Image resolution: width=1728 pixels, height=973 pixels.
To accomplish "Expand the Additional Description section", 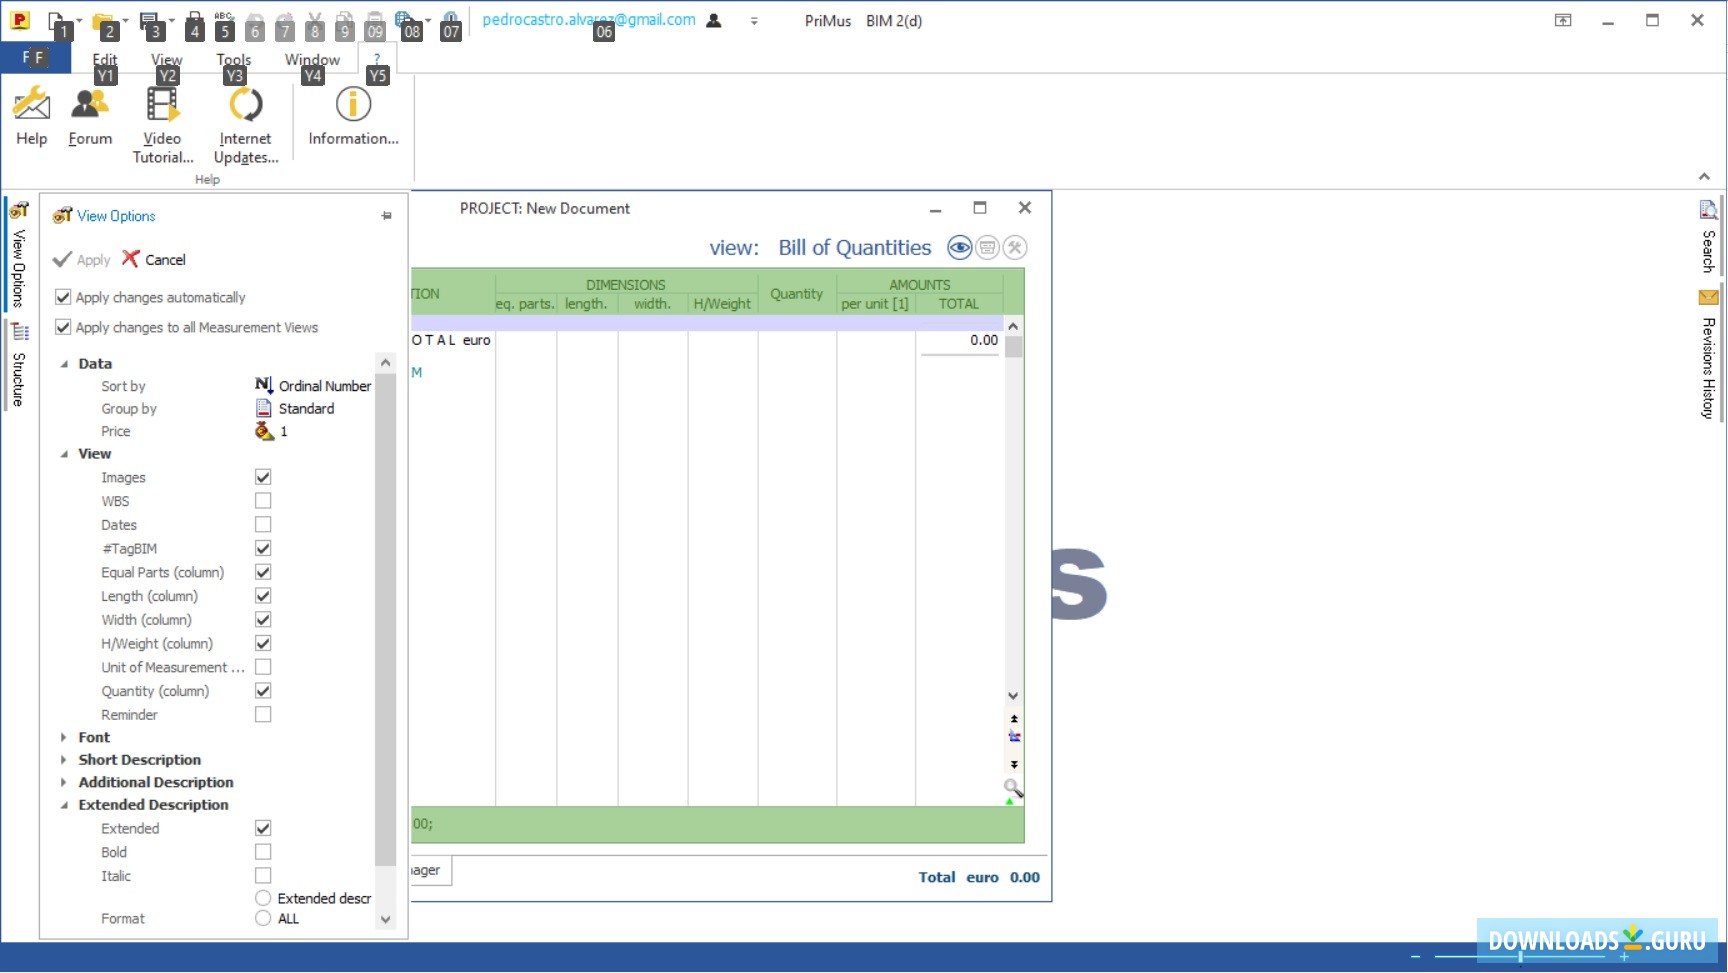I will pyautogui.click(x=64, y=782).
